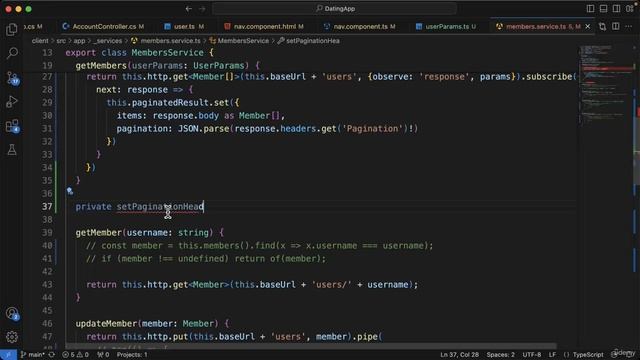Click the 'Spaces: 2' indentation setting

point(500,355)
